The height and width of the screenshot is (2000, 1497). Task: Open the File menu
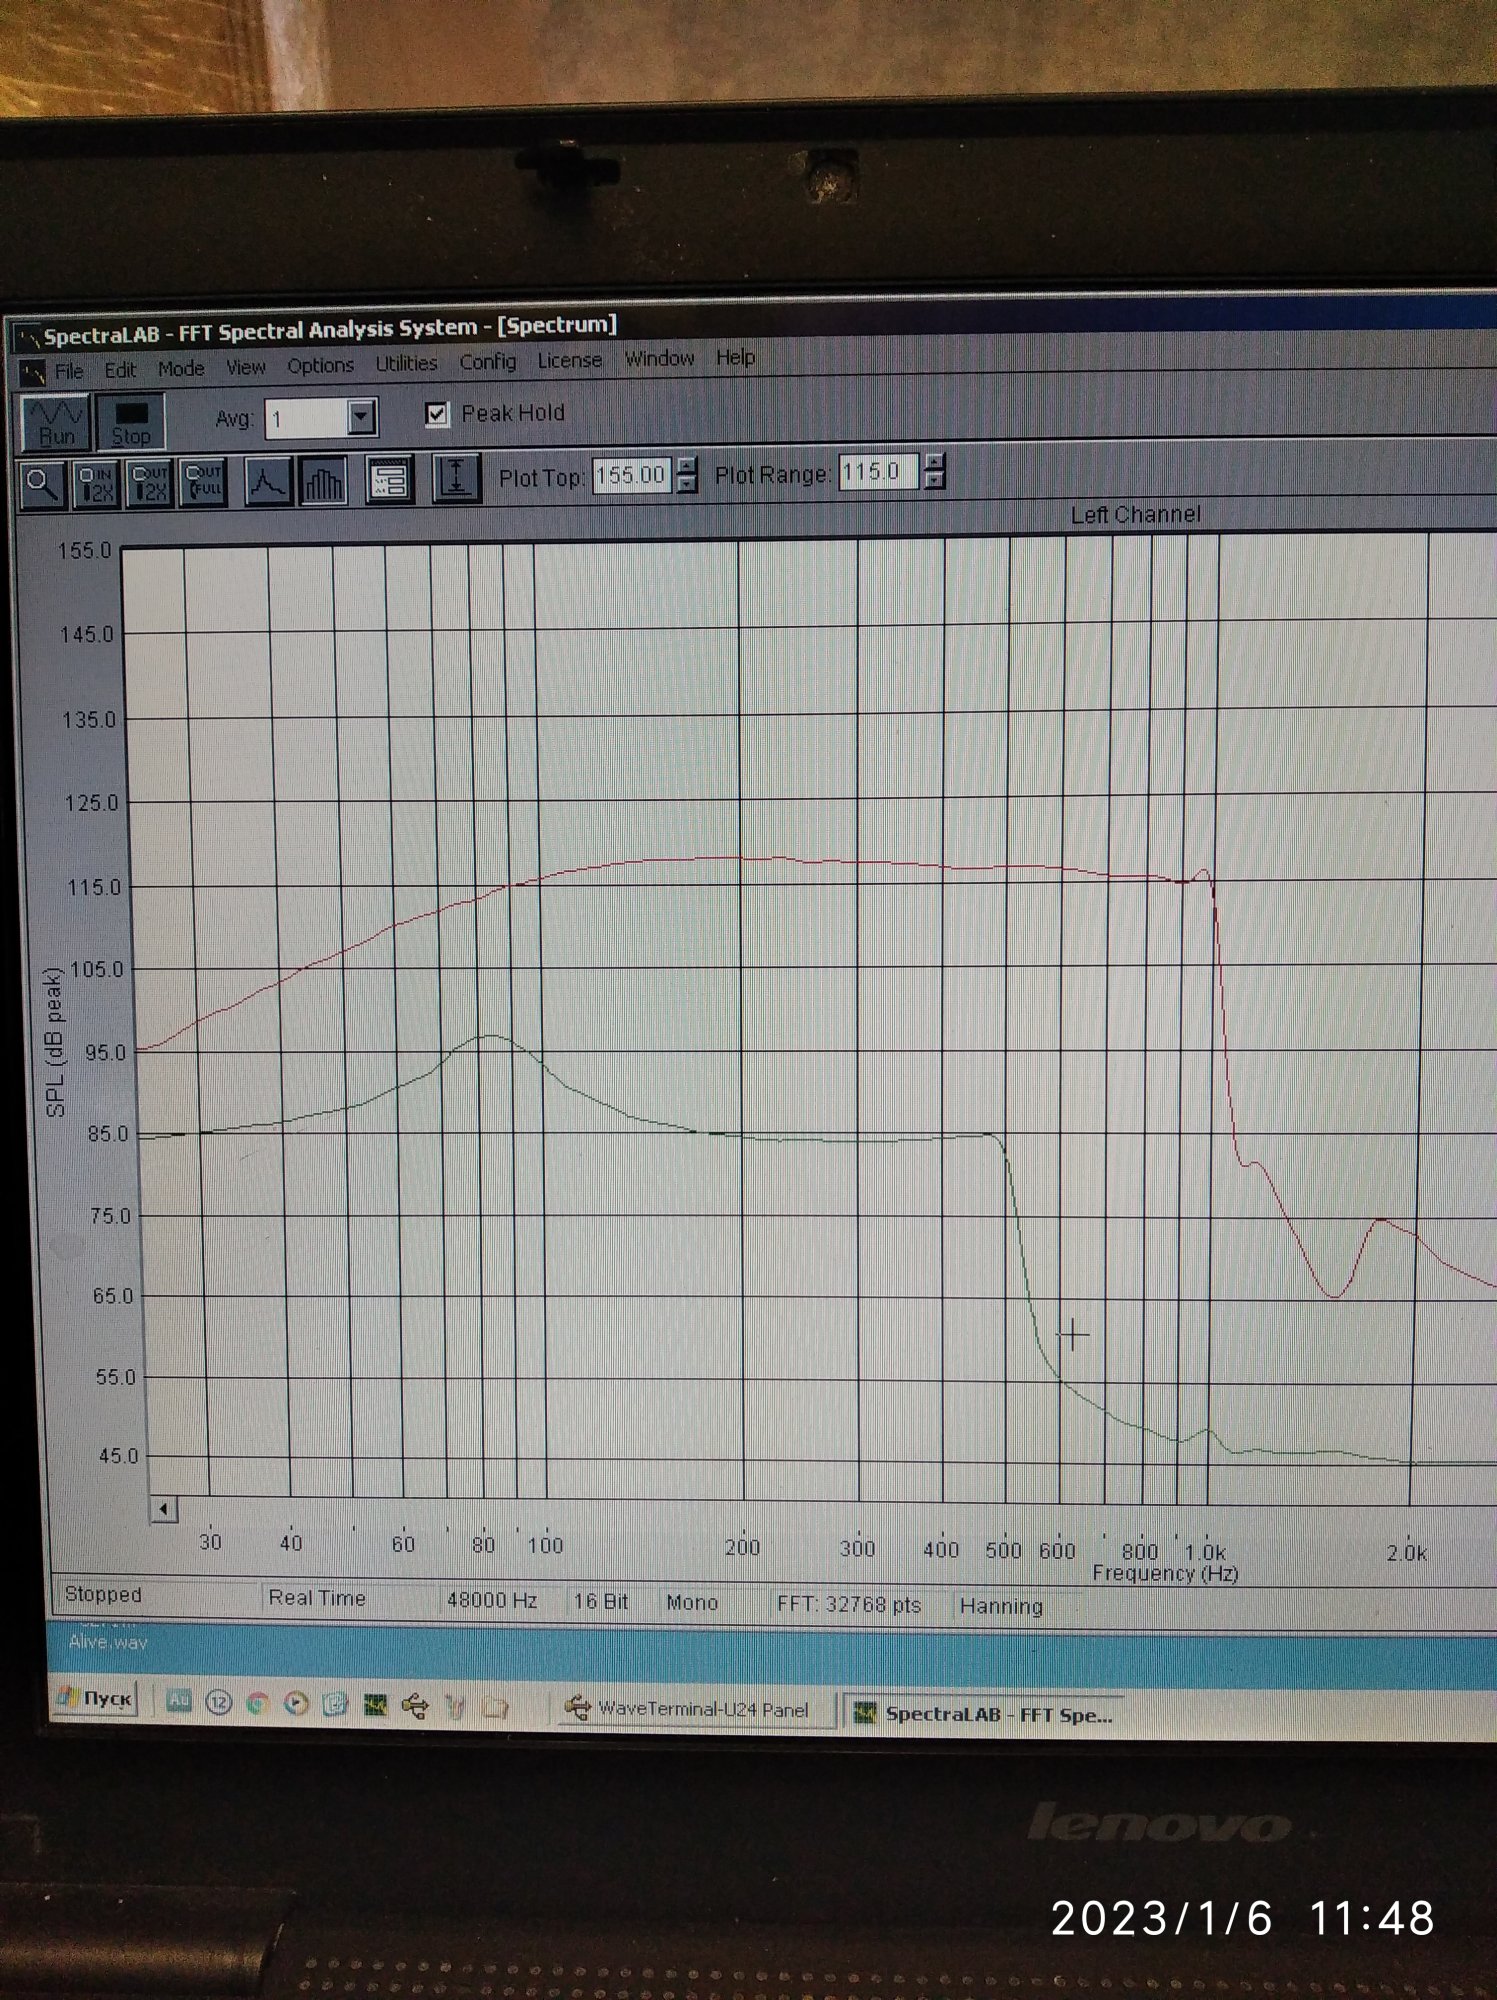[x=69, y=371]
